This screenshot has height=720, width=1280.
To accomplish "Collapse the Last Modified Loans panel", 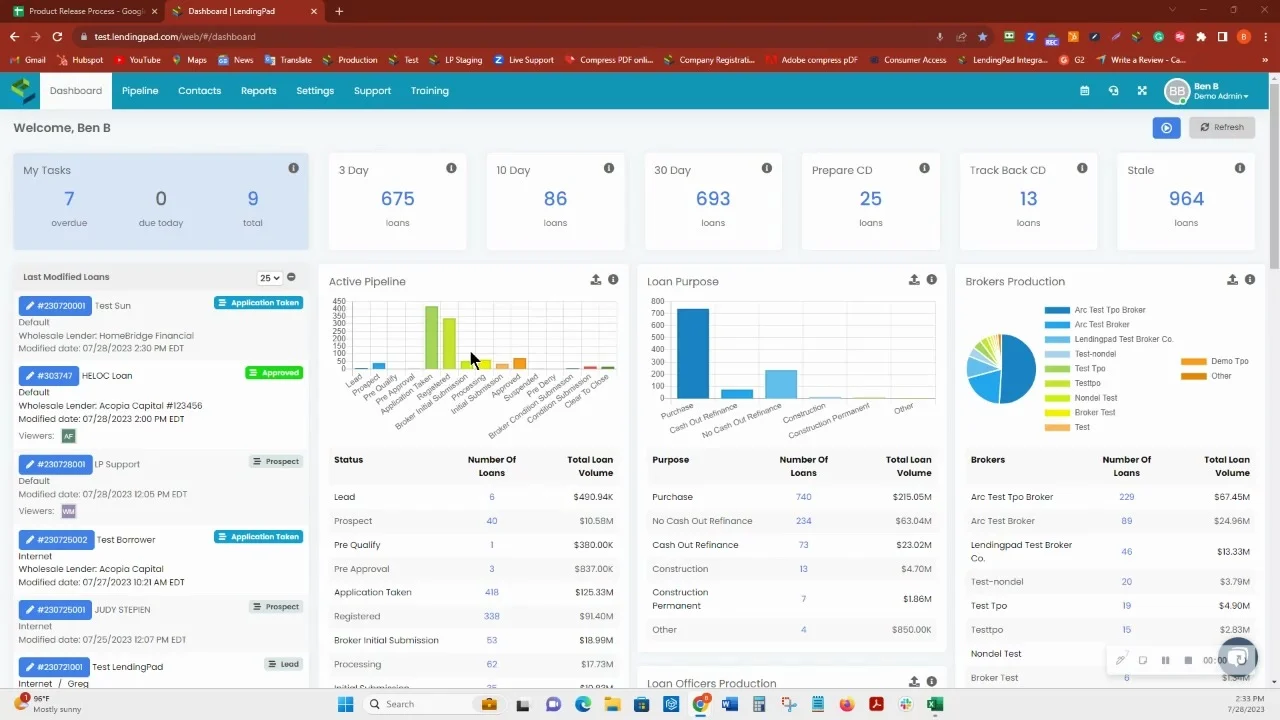I will coord(291,277).
